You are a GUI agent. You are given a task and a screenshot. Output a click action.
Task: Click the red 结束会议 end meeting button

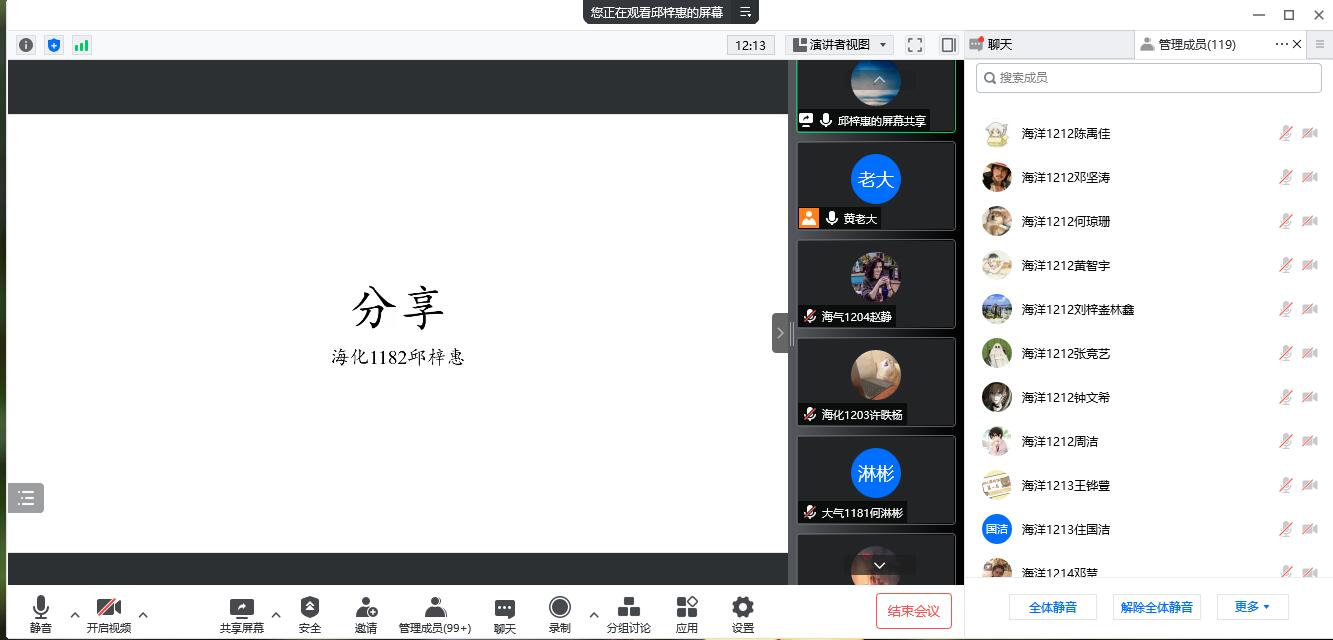pyautogui.click(x=913, y=611)
